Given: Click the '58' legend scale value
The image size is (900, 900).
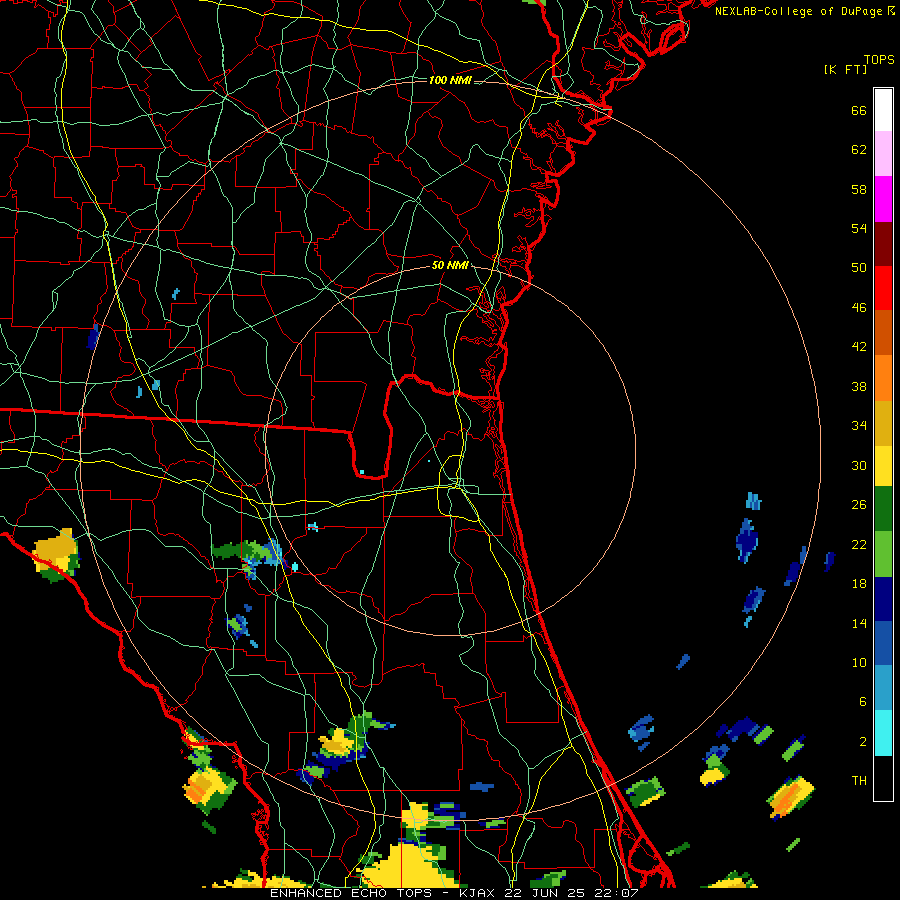Looking at the screenshot, I should coord(859,189).
